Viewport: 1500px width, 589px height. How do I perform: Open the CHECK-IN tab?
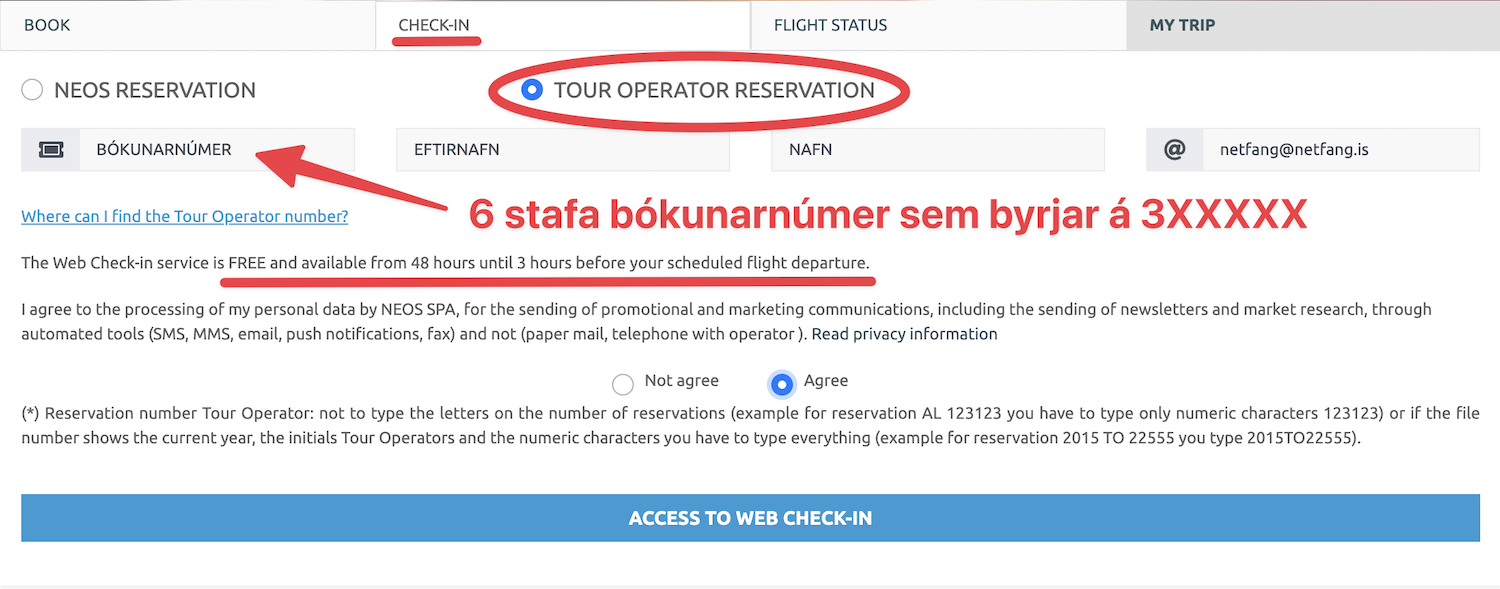[x=434, y=25]
